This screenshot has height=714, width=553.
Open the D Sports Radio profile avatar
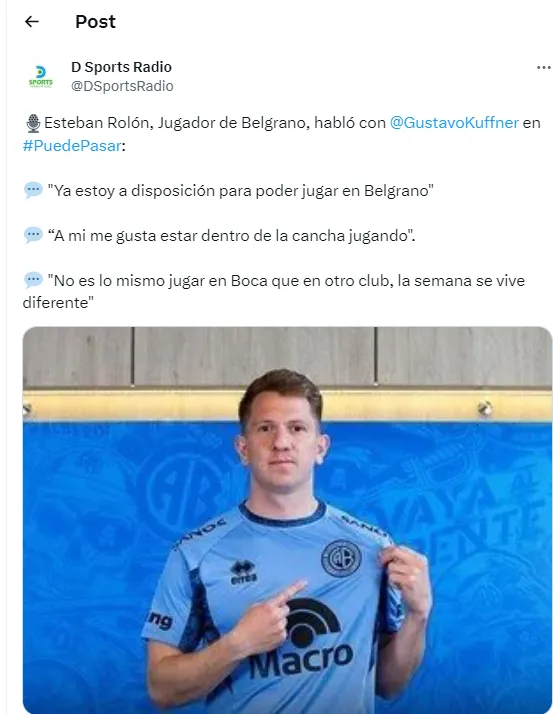coord(41,76)
